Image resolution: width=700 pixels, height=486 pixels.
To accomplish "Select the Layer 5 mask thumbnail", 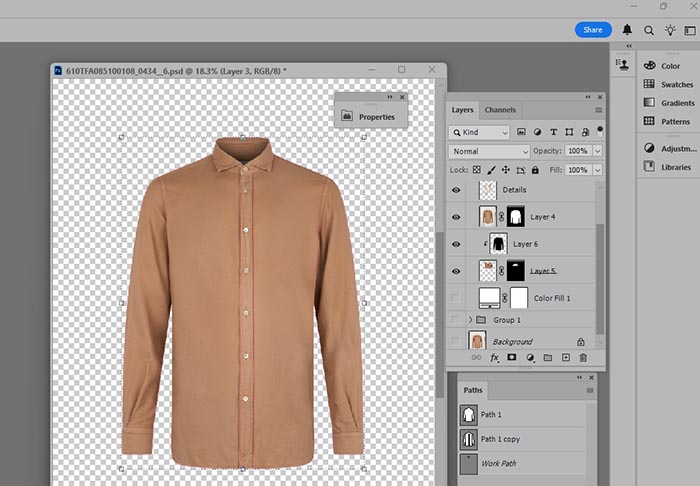I will tap(516, 271).
